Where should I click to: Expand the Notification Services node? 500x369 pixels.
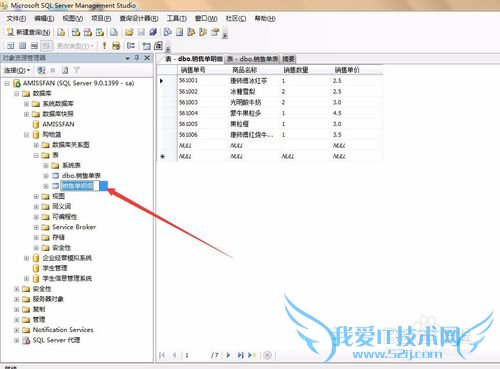tap(16, 330)
